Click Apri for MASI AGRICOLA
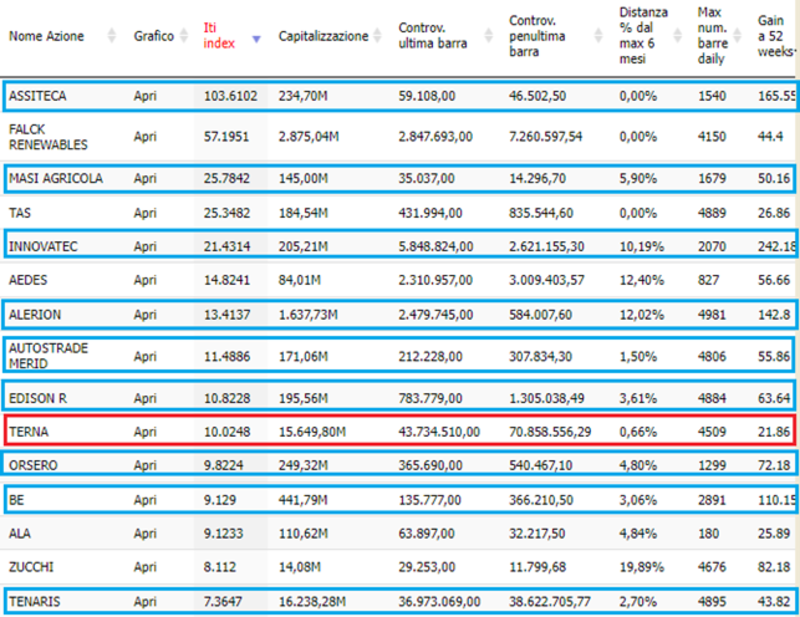 click(x=145, y=179)
